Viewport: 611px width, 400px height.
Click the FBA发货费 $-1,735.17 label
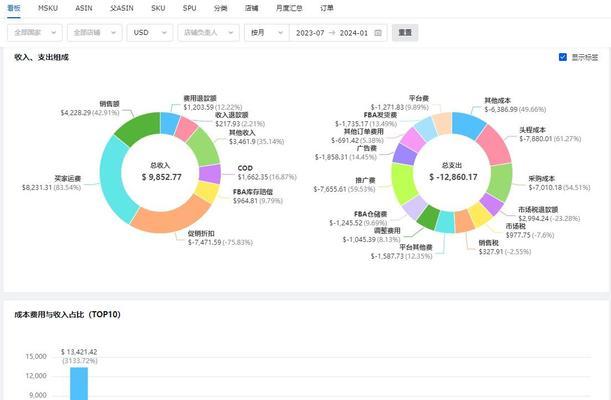(x=366, y=120)
